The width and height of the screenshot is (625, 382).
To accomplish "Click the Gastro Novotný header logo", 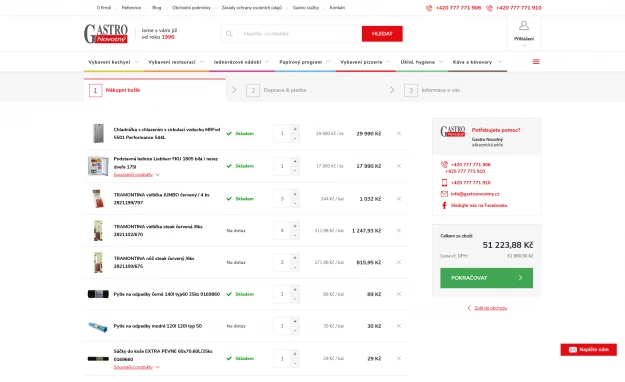I will tap(106, 33).
